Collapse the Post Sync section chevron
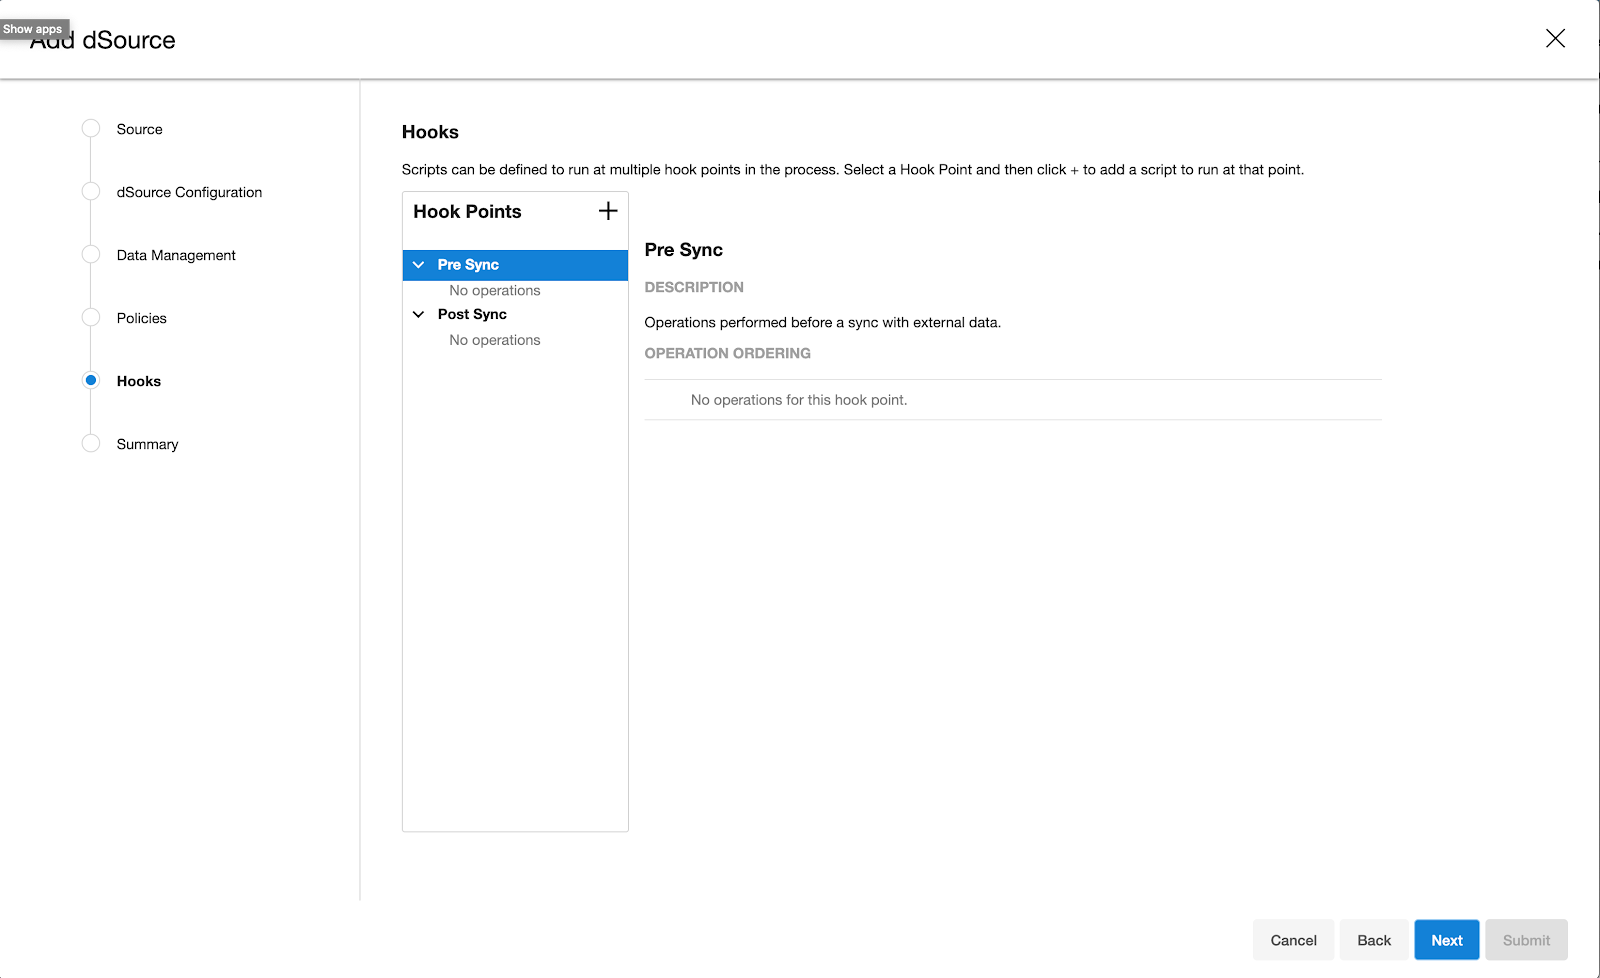The image size is (1600, 978). click(x=419, y=314)
